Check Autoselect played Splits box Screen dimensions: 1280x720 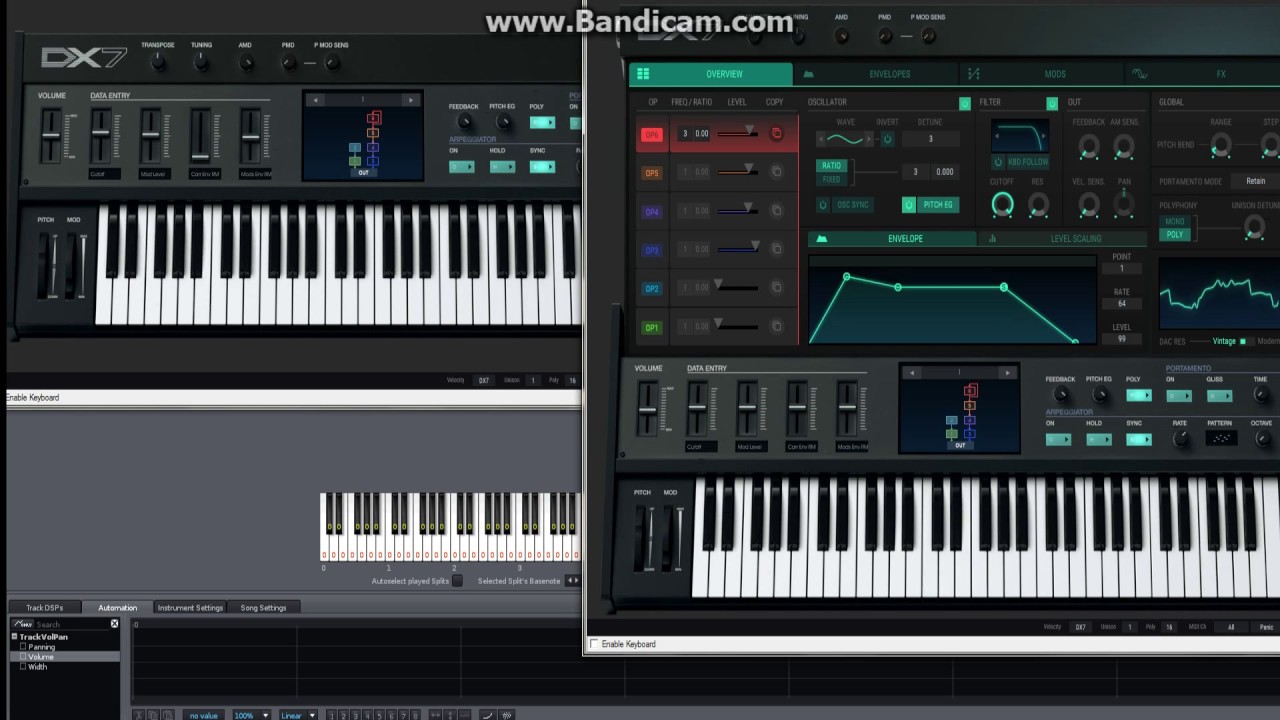457,581
